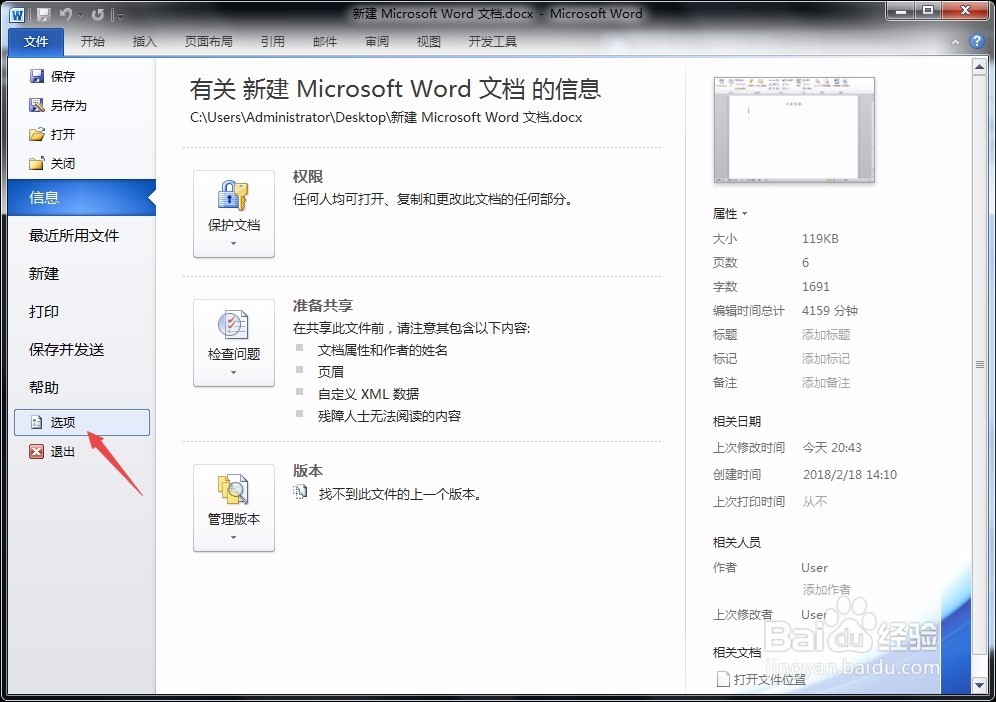The image size is (996, 702).
Task: Click the 保存 (Save) icon in the sidebar
Action: pos(35,75)
